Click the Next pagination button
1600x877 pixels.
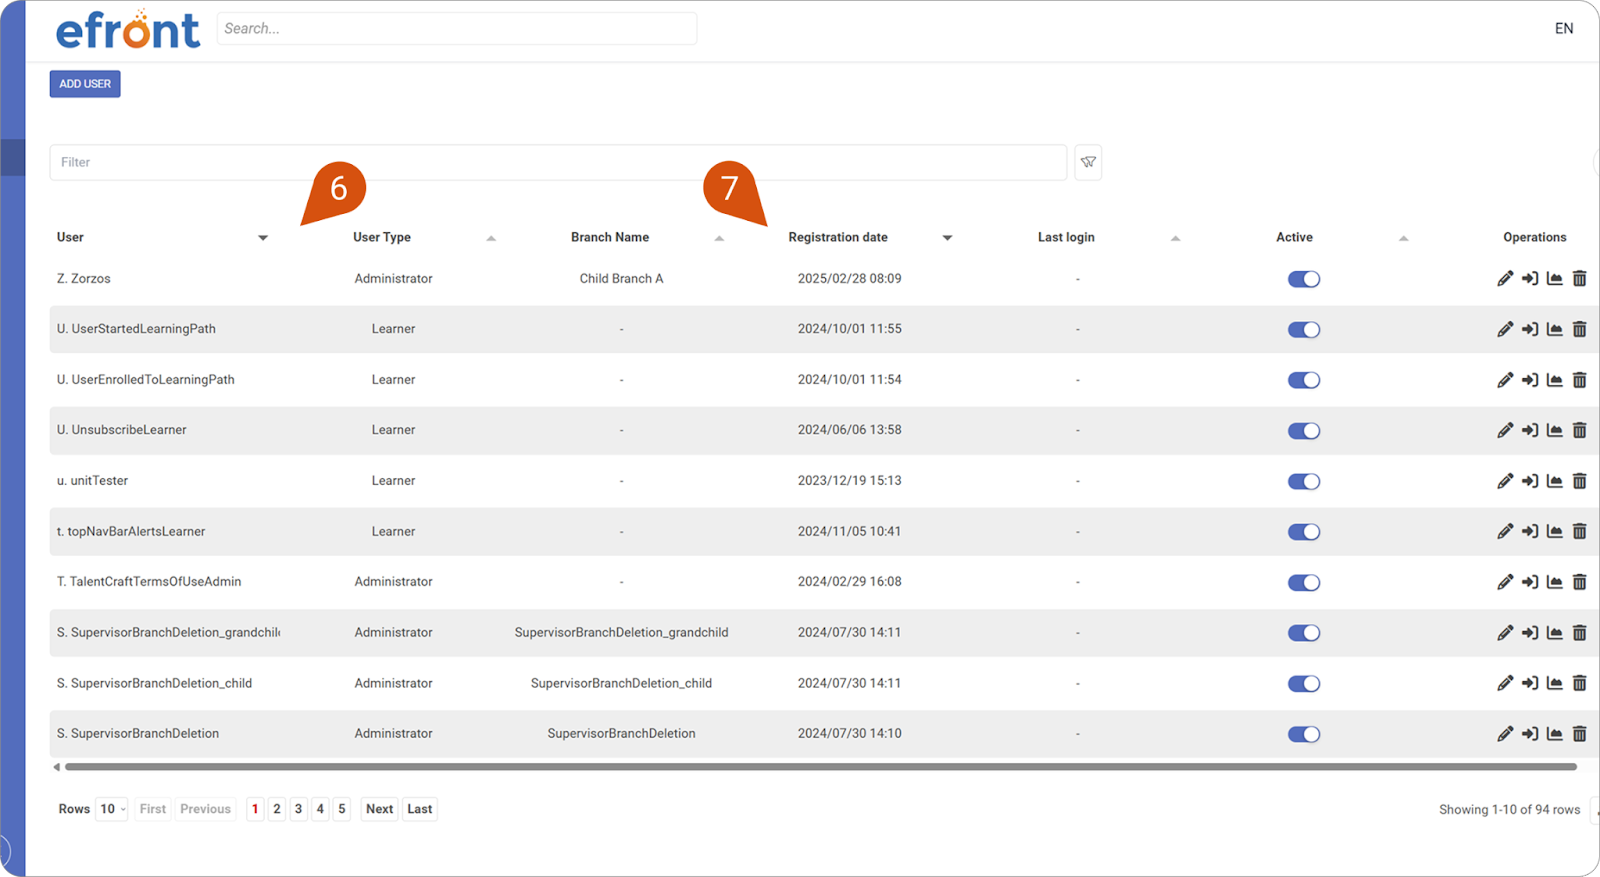pos(379,809)
